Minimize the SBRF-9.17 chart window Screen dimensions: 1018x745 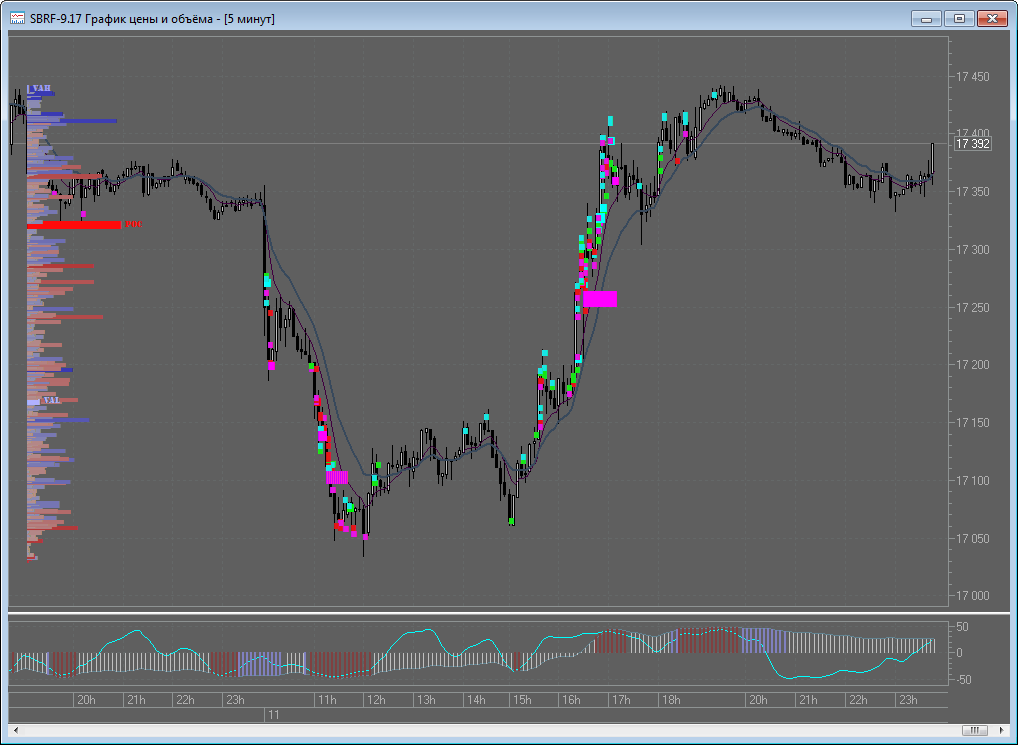pos(927,18)
